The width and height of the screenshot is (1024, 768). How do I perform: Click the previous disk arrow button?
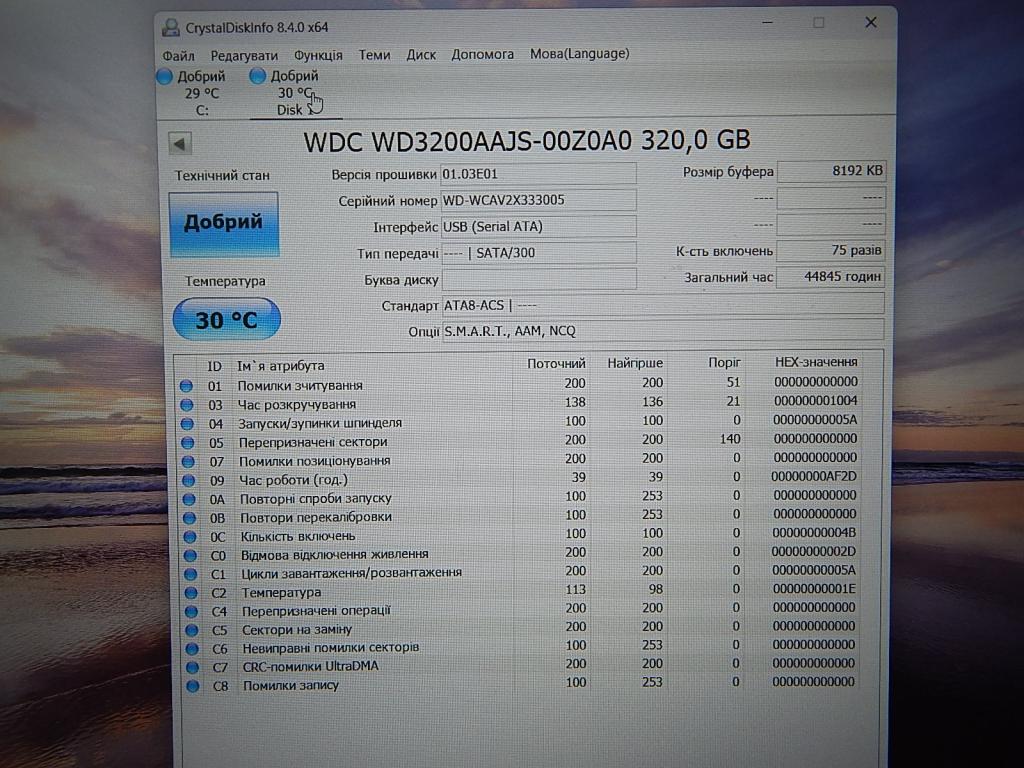(180, 143)
